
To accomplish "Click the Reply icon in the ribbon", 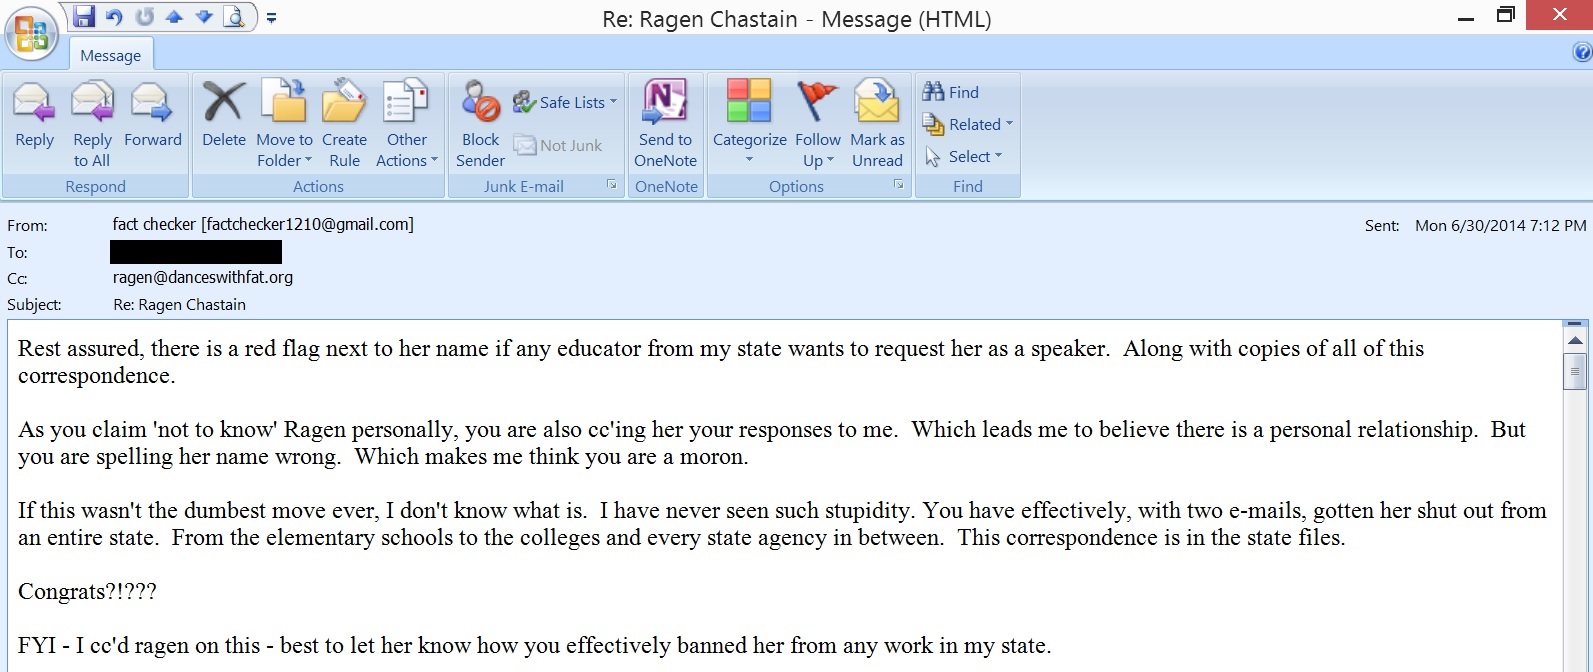I will tap(34, 103).
